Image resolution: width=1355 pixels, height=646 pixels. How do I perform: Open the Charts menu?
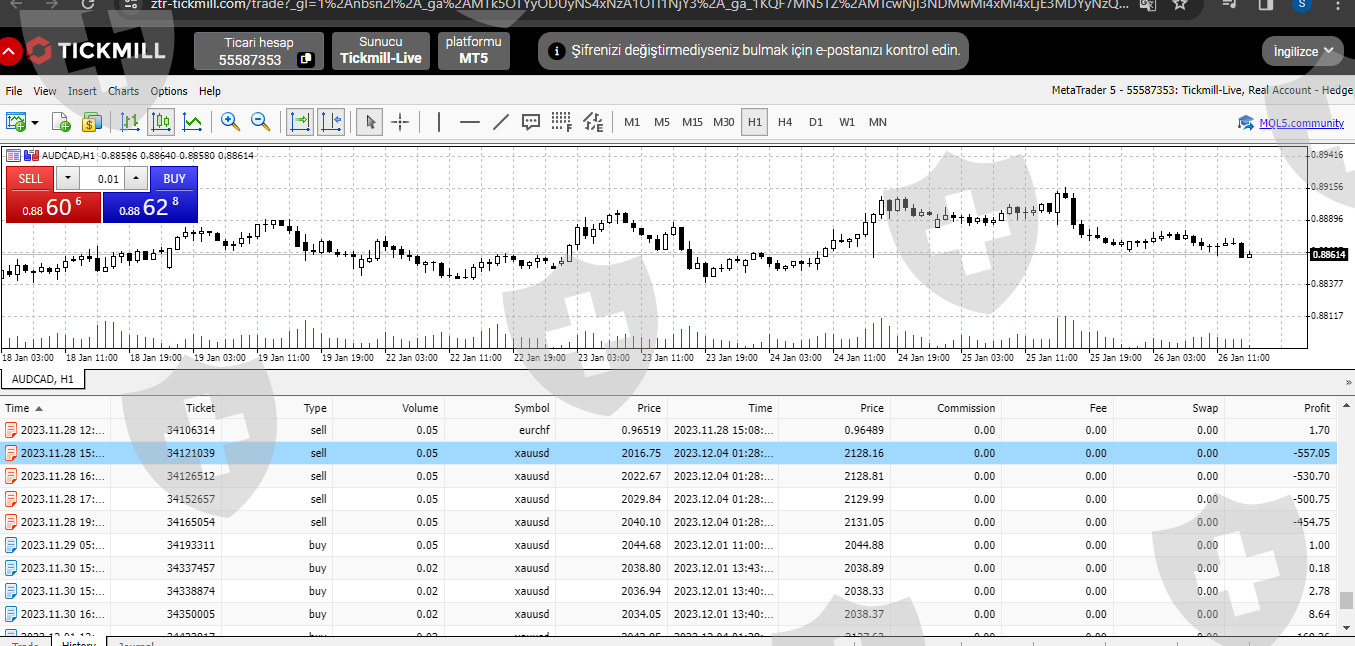[x=123, y=91]
